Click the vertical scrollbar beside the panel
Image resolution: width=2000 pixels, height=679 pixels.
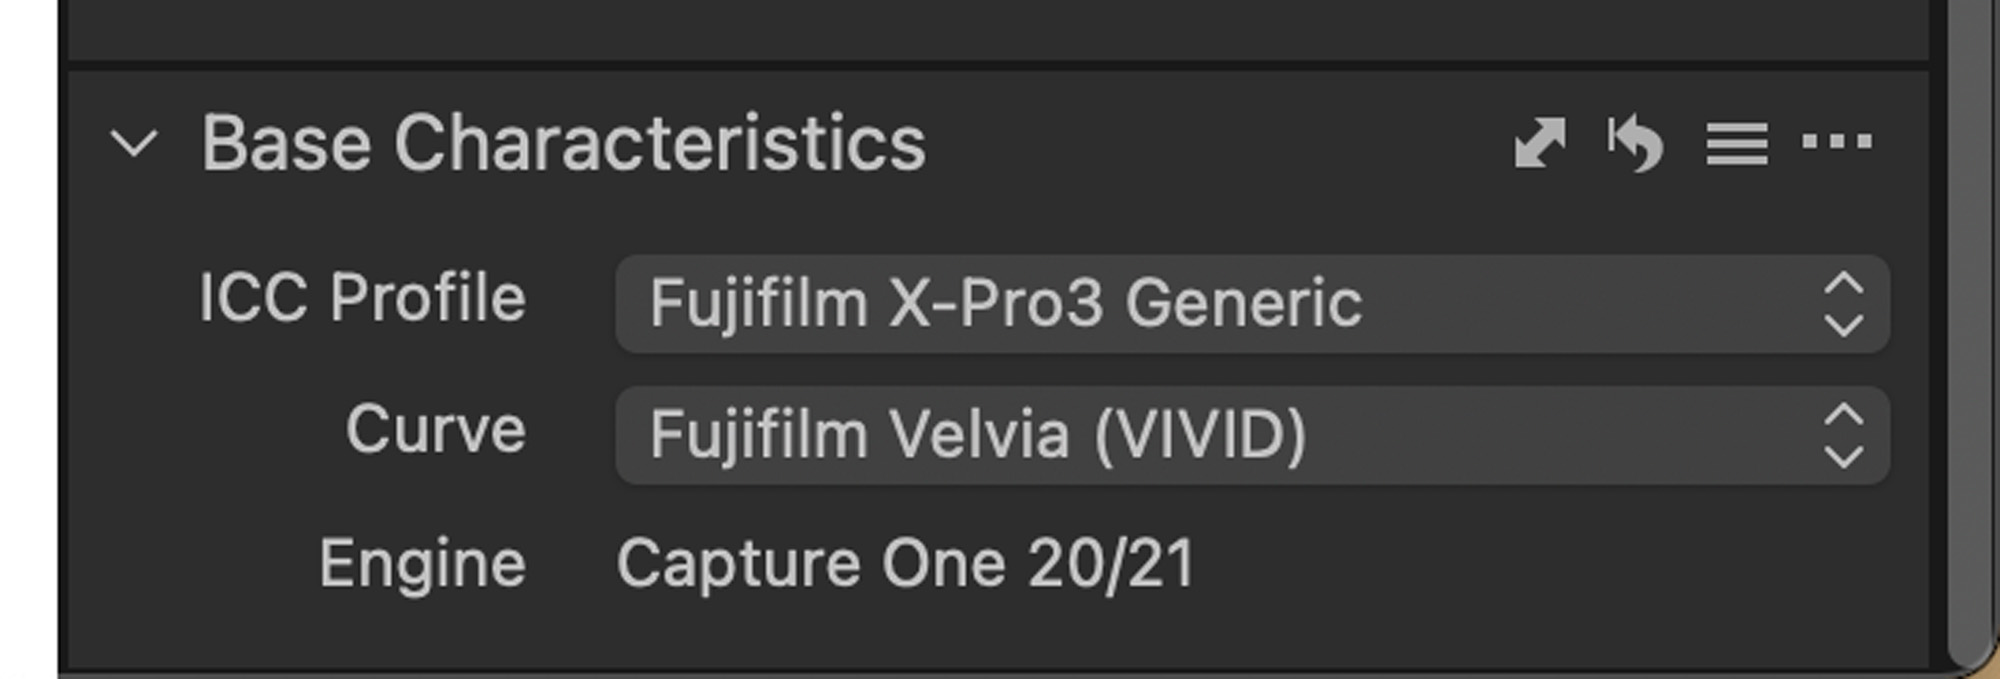(1970, 330)
